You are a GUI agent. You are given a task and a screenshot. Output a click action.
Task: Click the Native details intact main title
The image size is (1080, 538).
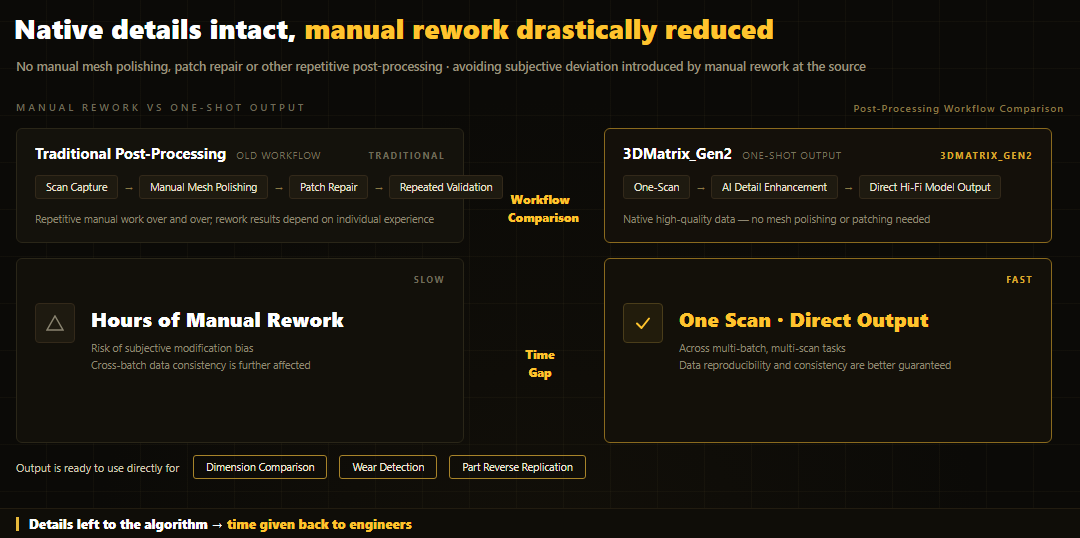(394, 30)
